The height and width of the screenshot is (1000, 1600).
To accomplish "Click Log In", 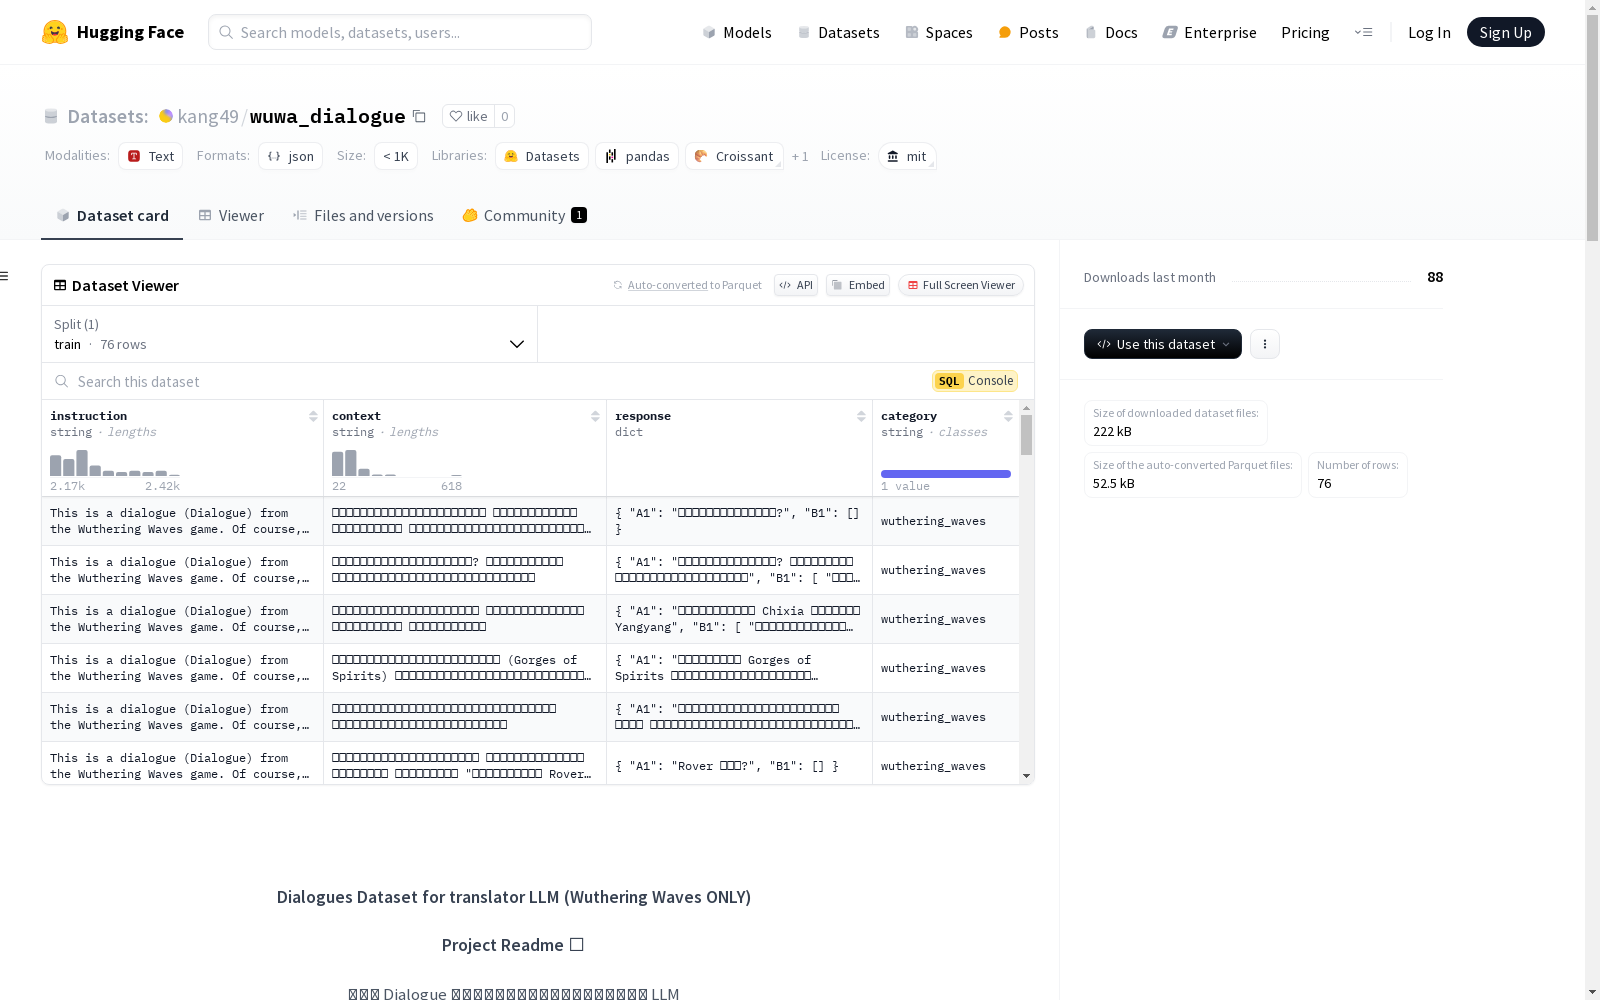I will (1429, 32).
